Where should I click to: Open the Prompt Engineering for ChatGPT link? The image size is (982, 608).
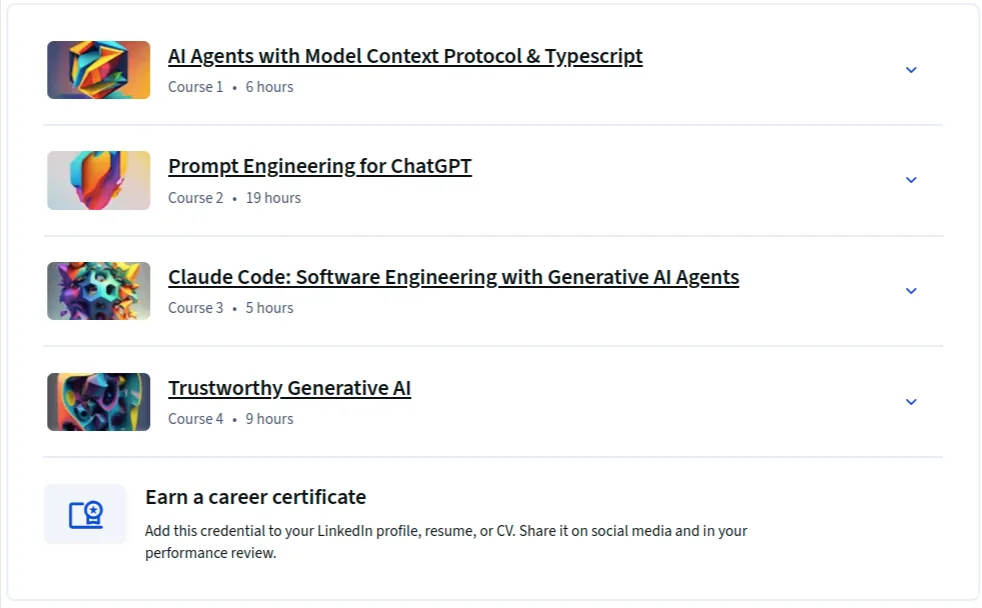coord(319,167)
